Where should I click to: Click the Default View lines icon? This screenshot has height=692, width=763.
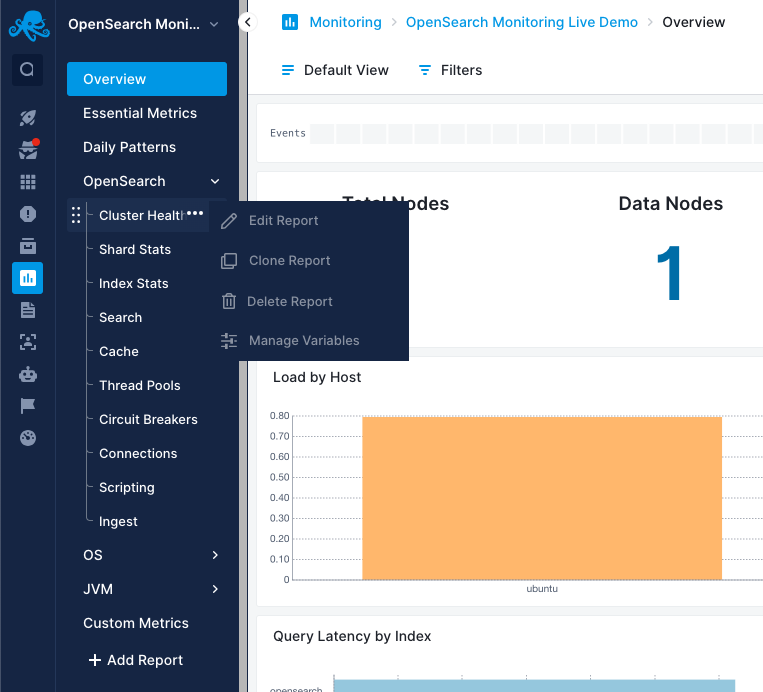pos(288,70)
